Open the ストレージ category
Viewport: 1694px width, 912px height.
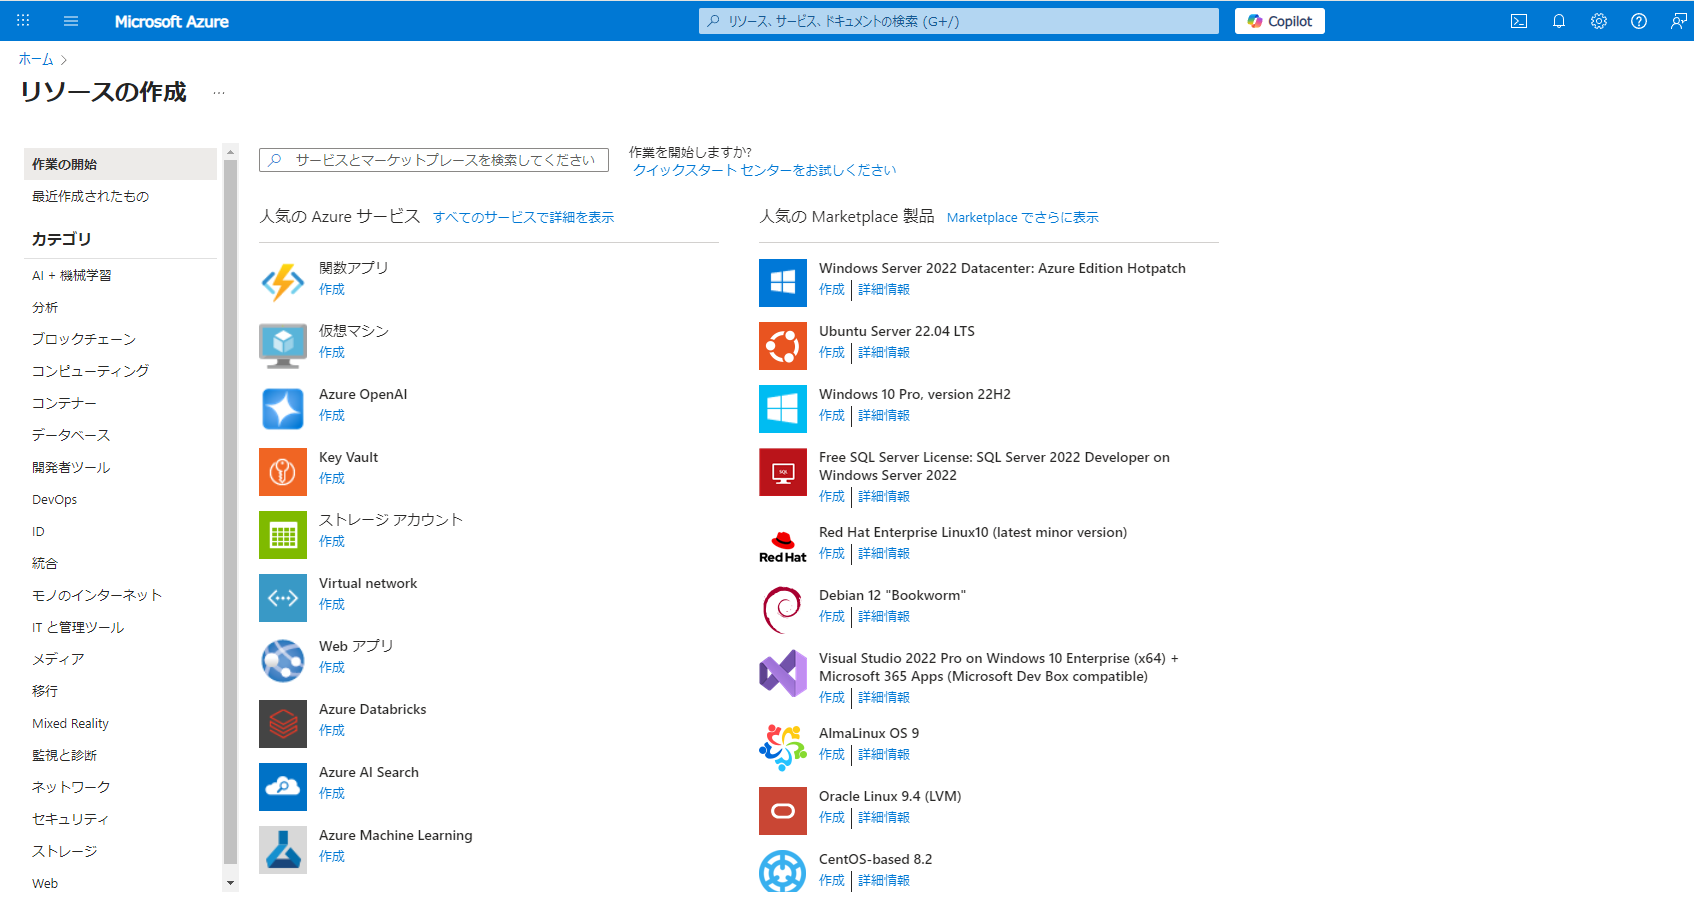(x=65, y=851)
